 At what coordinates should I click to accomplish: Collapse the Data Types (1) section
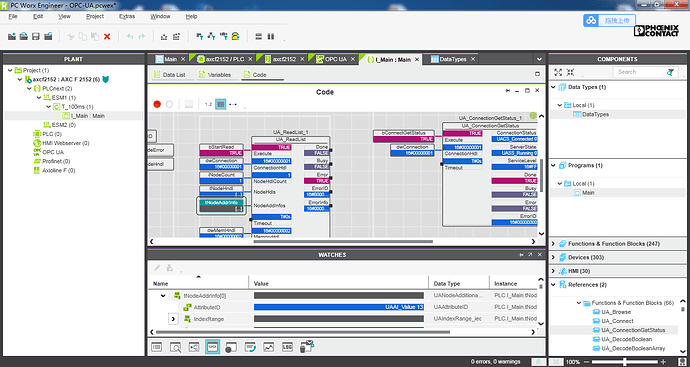tap(554, 87)
